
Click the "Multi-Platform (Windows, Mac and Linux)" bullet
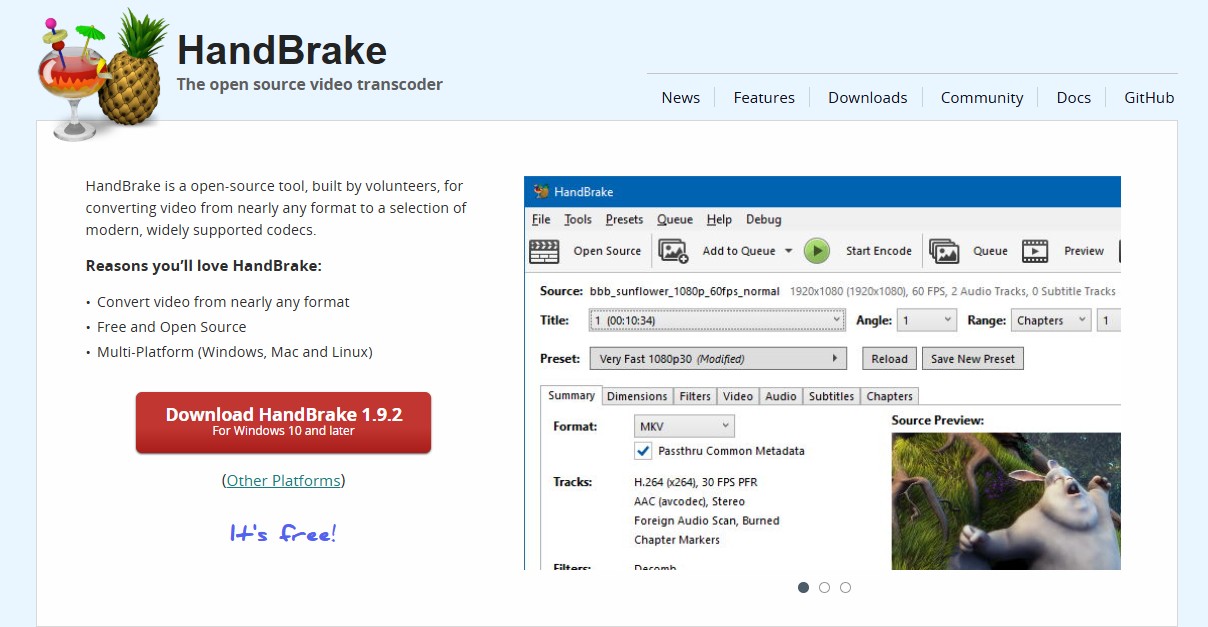pos(235,352)
